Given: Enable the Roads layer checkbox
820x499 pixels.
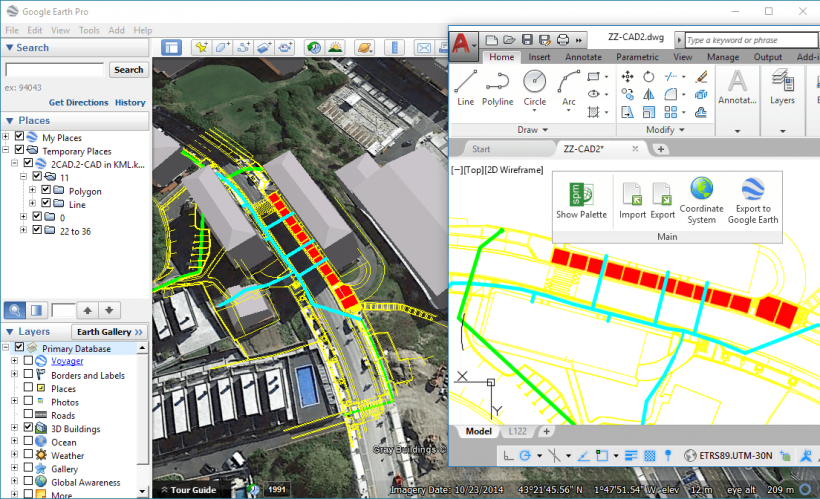Looking at the screenshot, I should (28, 415).
